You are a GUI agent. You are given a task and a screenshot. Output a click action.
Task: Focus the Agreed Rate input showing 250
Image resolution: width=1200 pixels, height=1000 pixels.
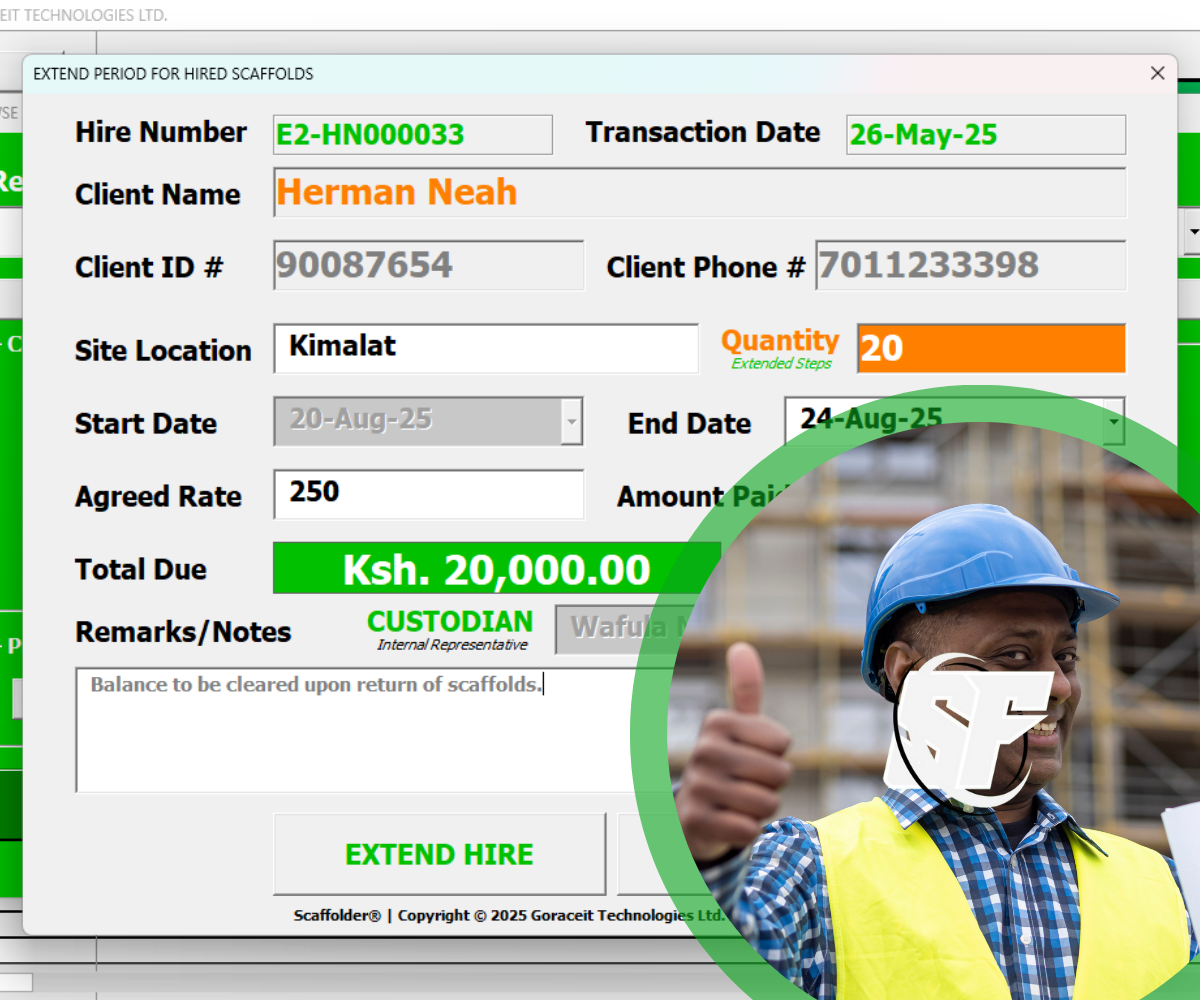point(428,494)
